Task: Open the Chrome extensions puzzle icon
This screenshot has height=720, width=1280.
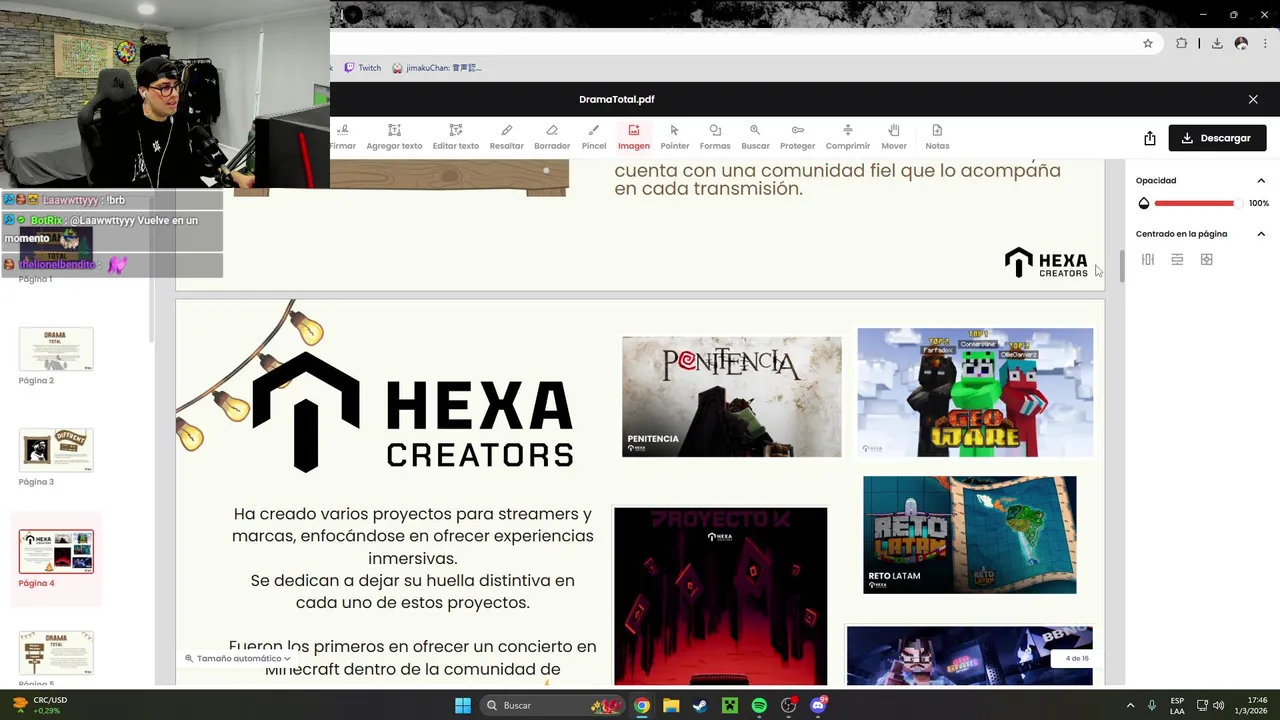Action: point(1181,43)
